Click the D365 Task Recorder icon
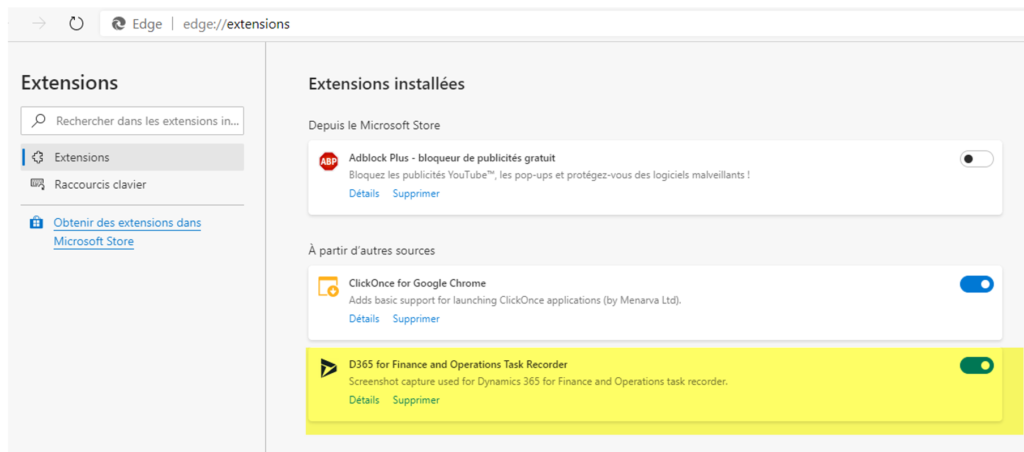The width and height of the screenshot is (1024, 452). tap(328, 368)
